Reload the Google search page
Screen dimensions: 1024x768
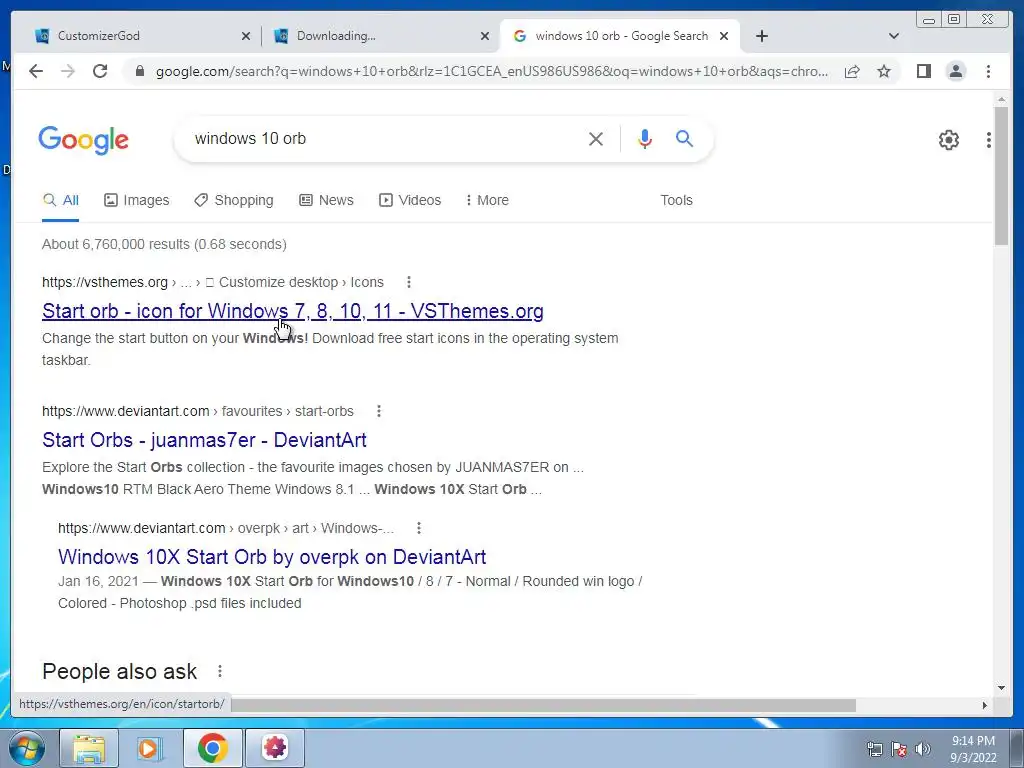pyautogui.click(x=100, y=71)
